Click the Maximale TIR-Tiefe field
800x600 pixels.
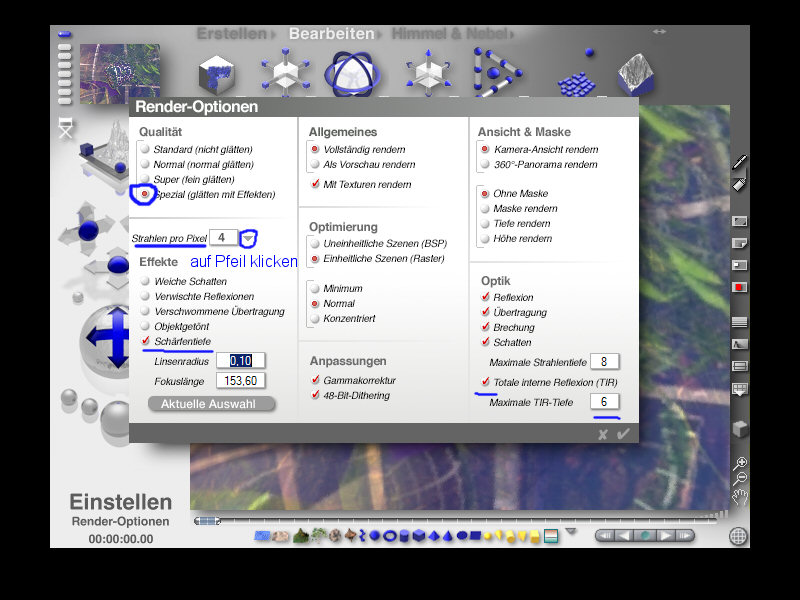(x=604, y=402)
